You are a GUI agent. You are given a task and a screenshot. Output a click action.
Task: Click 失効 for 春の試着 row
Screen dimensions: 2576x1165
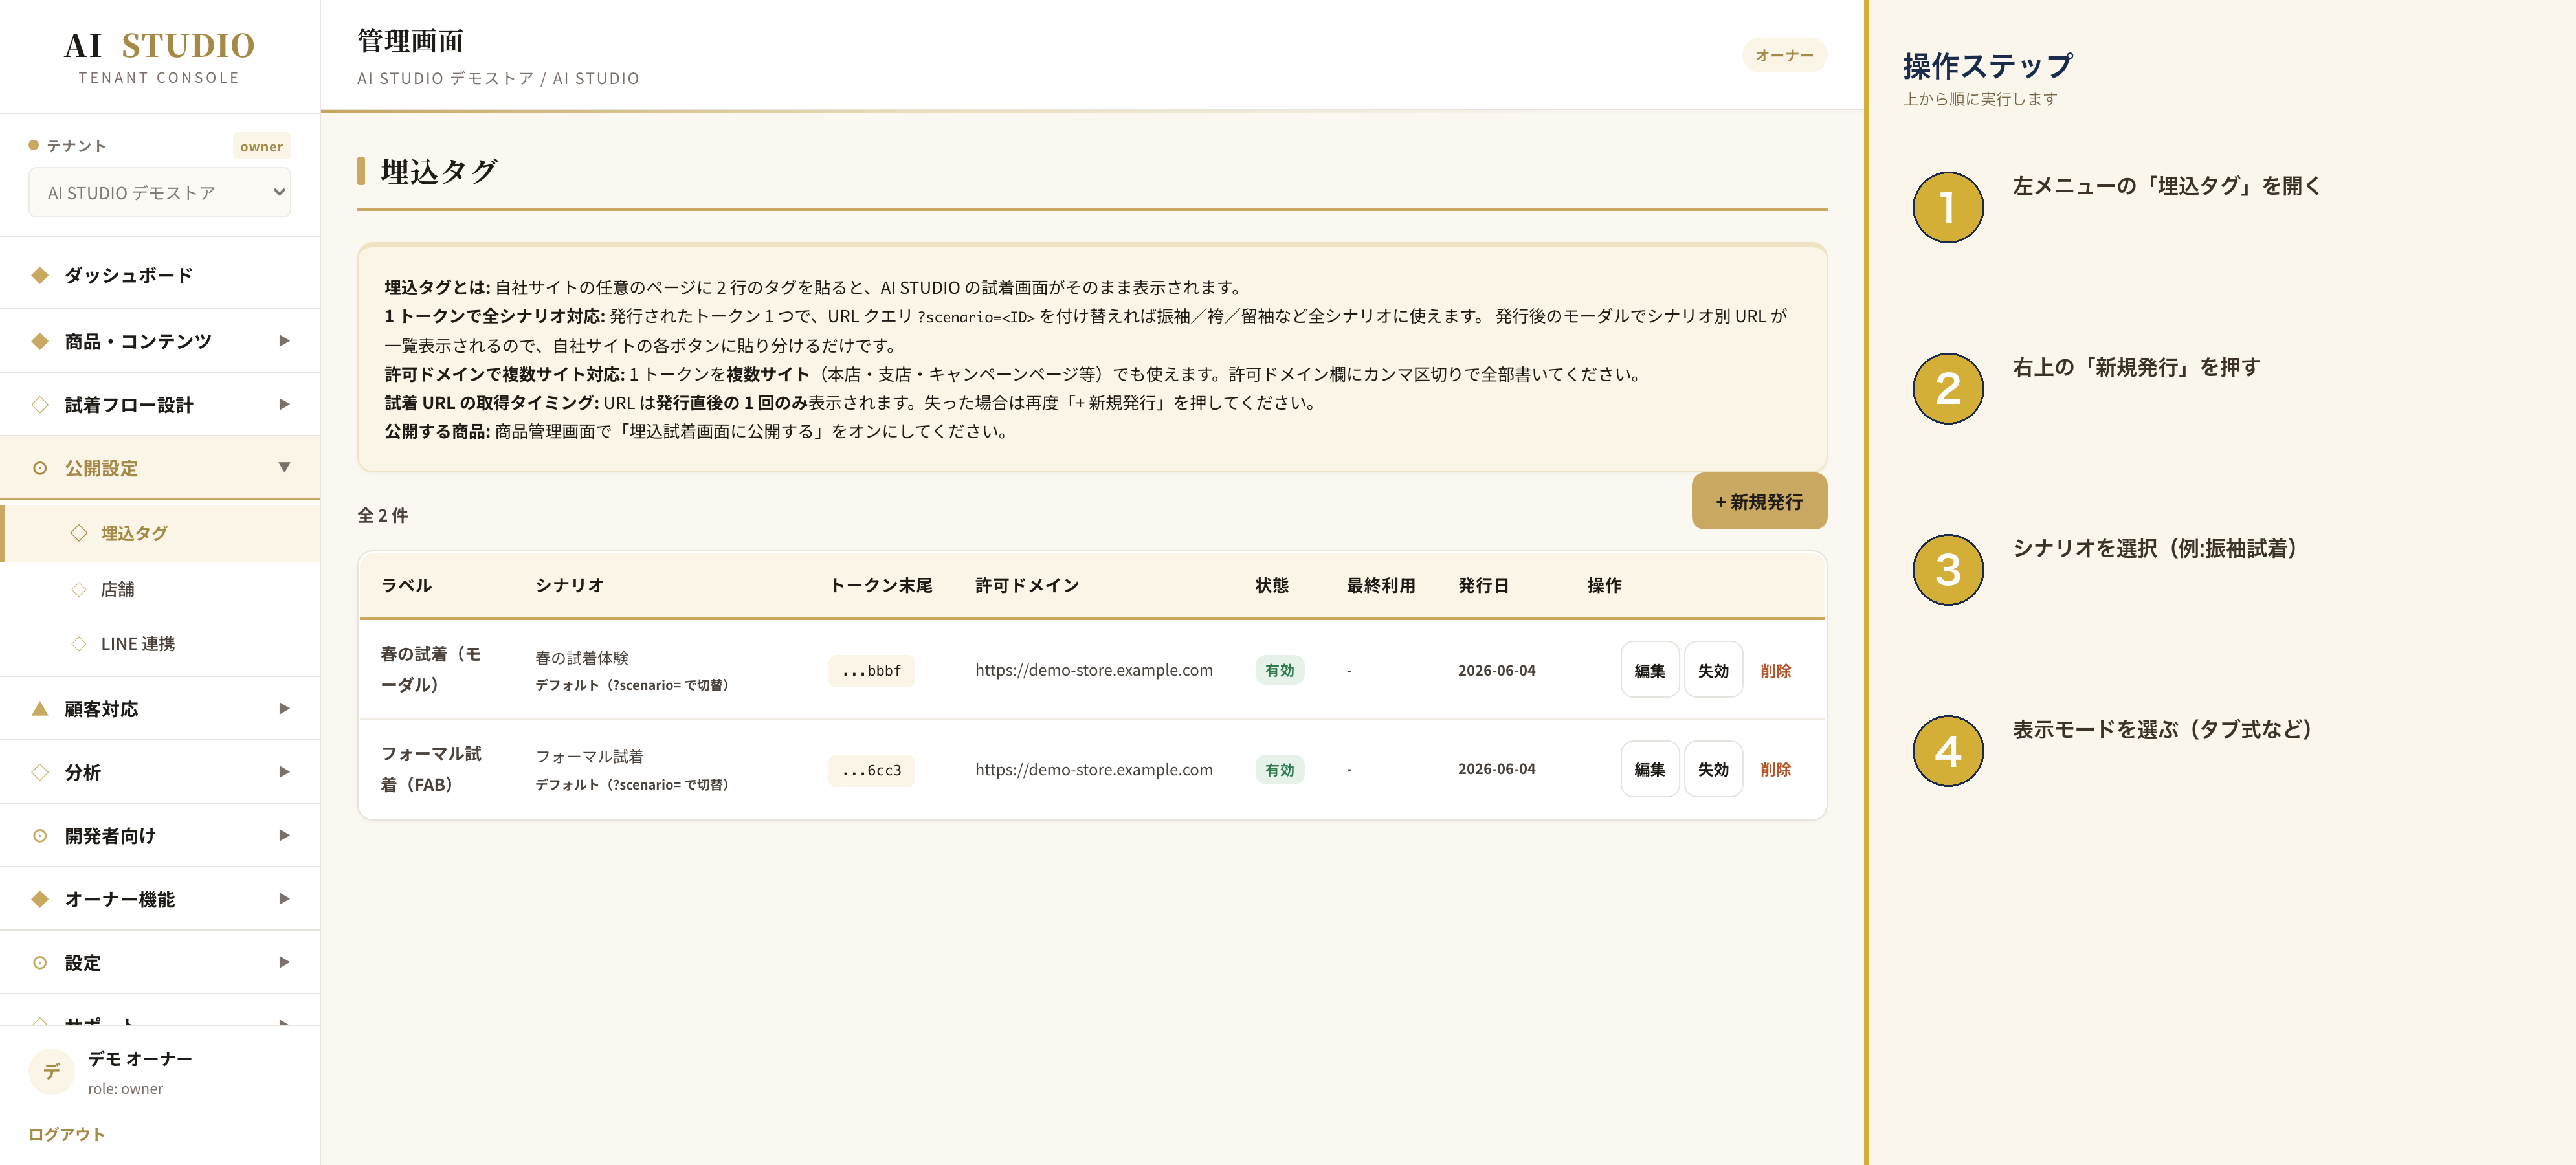coord(1713,671)
